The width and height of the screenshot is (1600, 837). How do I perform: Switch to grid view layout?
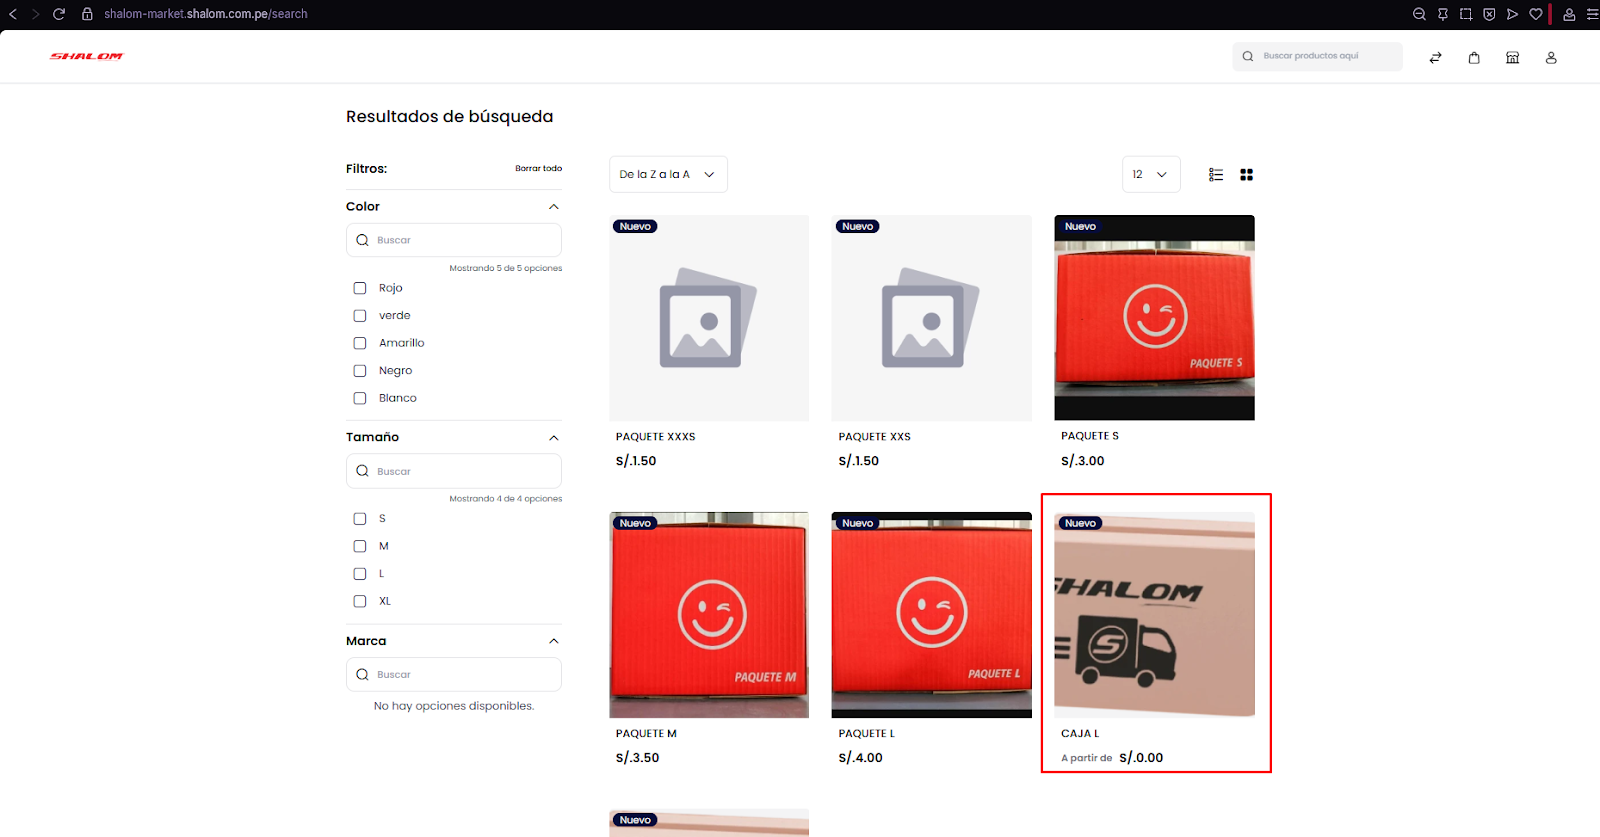[x=1246, y=175]
